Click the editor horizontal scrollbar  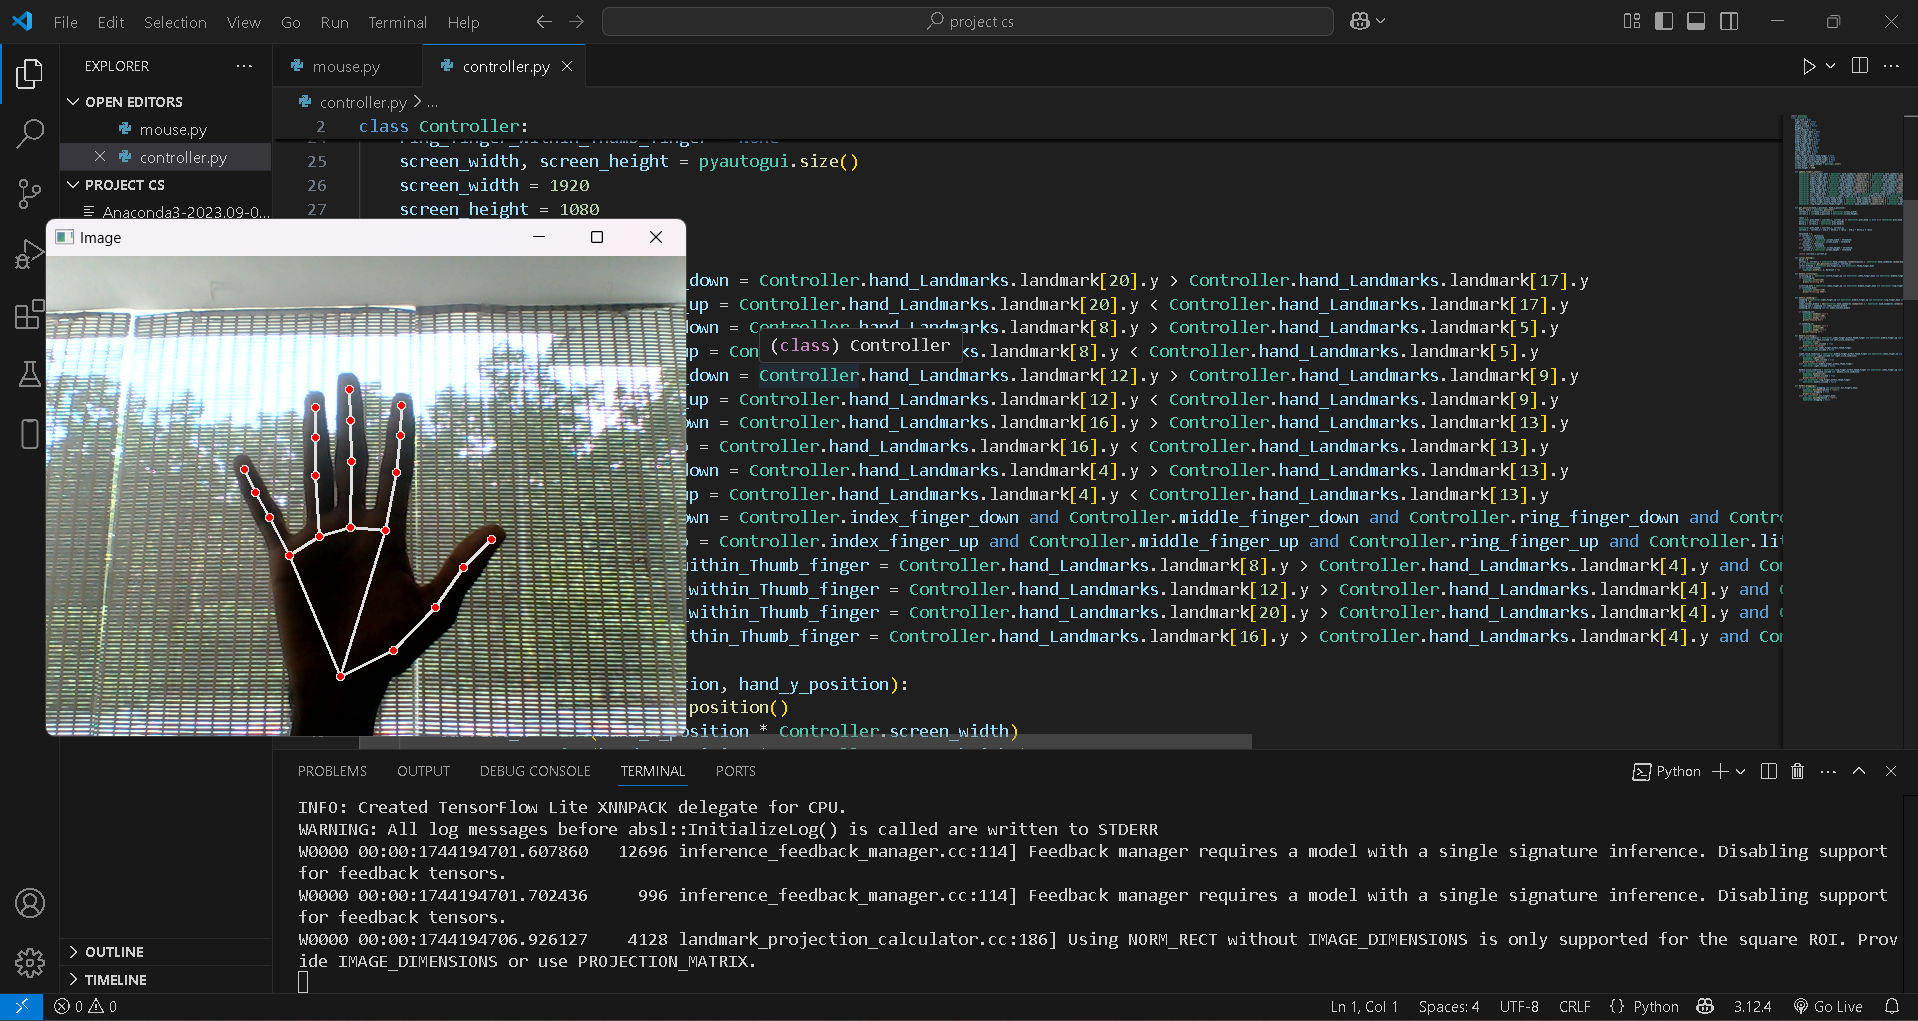[805, 742]
